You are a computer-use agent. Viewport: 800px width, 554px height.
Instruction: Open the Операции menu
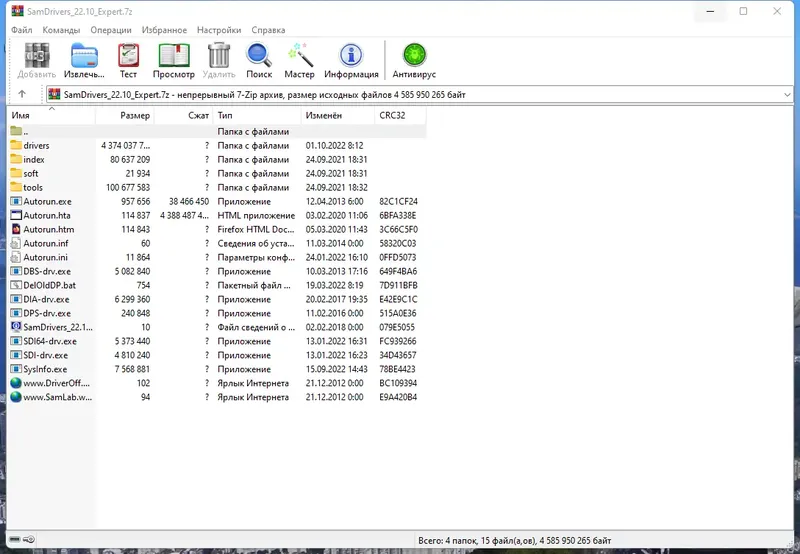click(x=111, y=30)
